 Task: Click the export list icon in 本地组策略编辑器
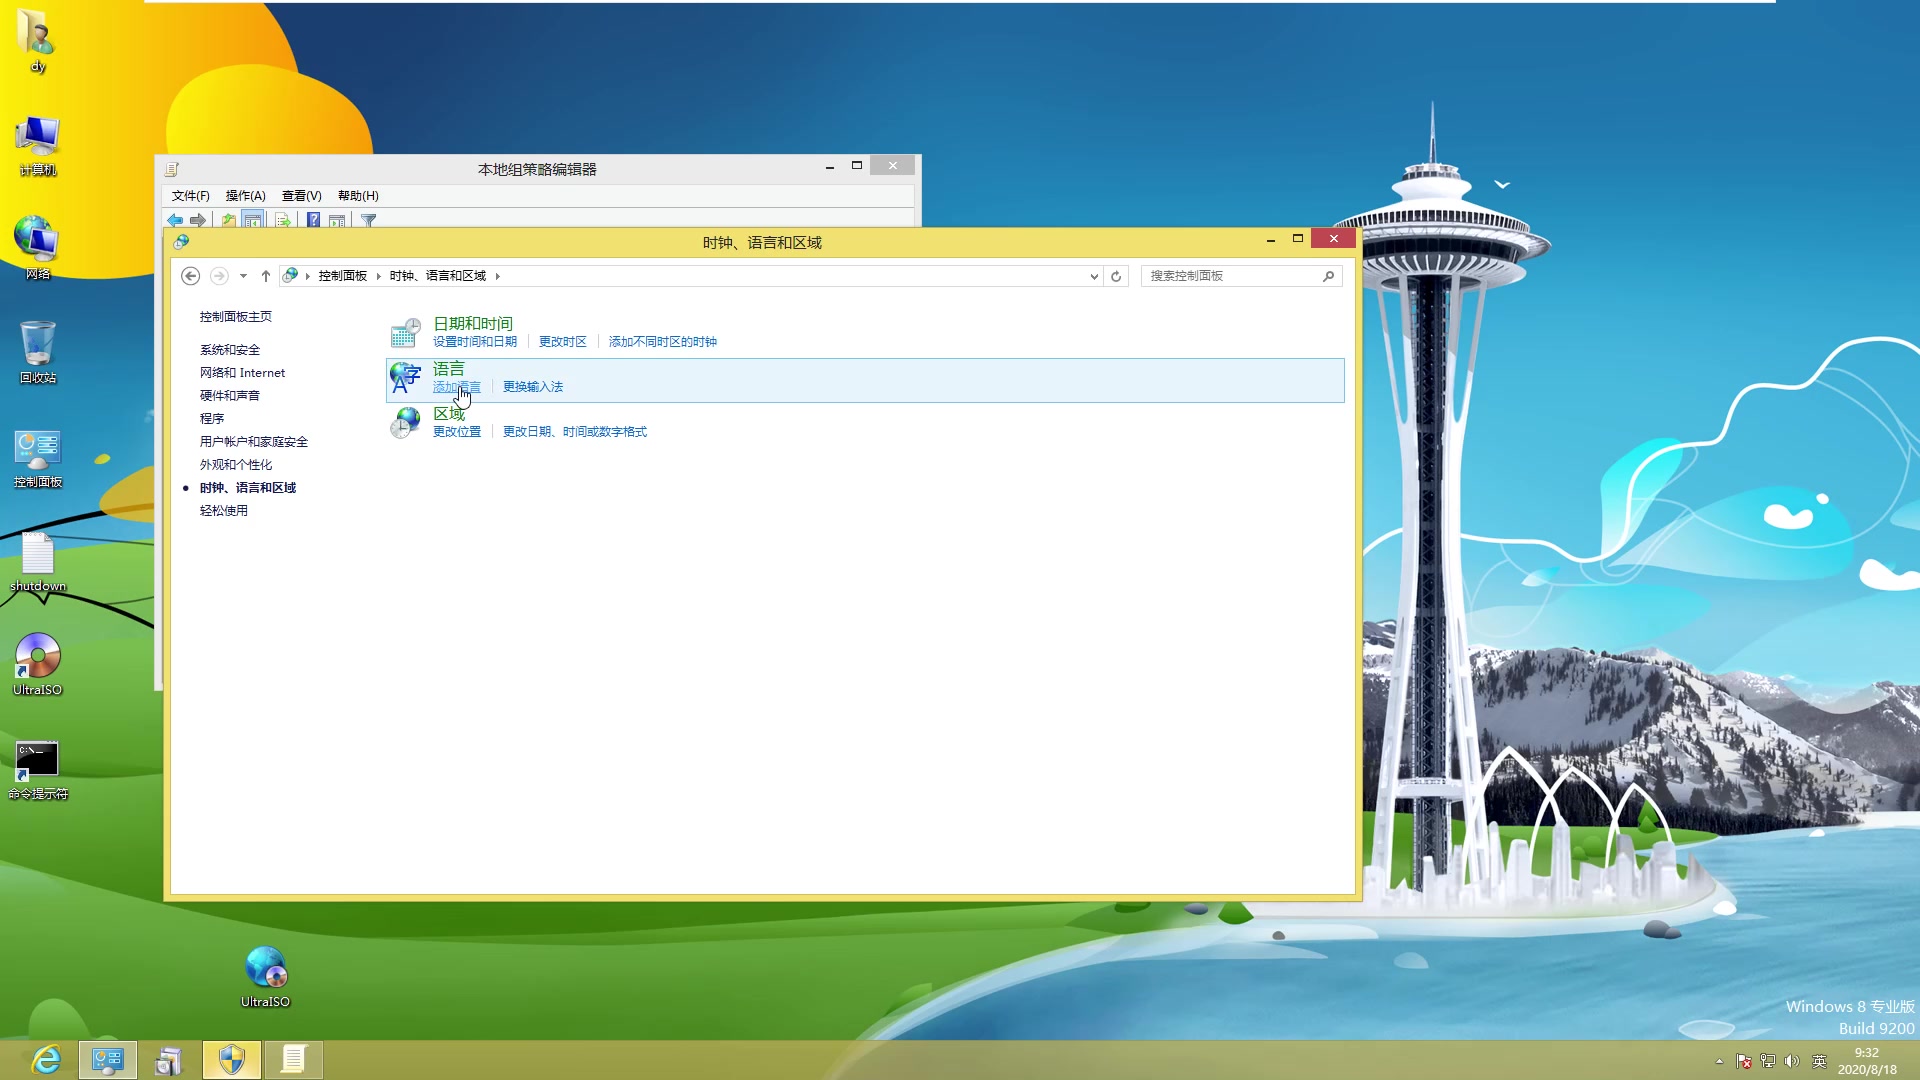(x=283, y=220)
